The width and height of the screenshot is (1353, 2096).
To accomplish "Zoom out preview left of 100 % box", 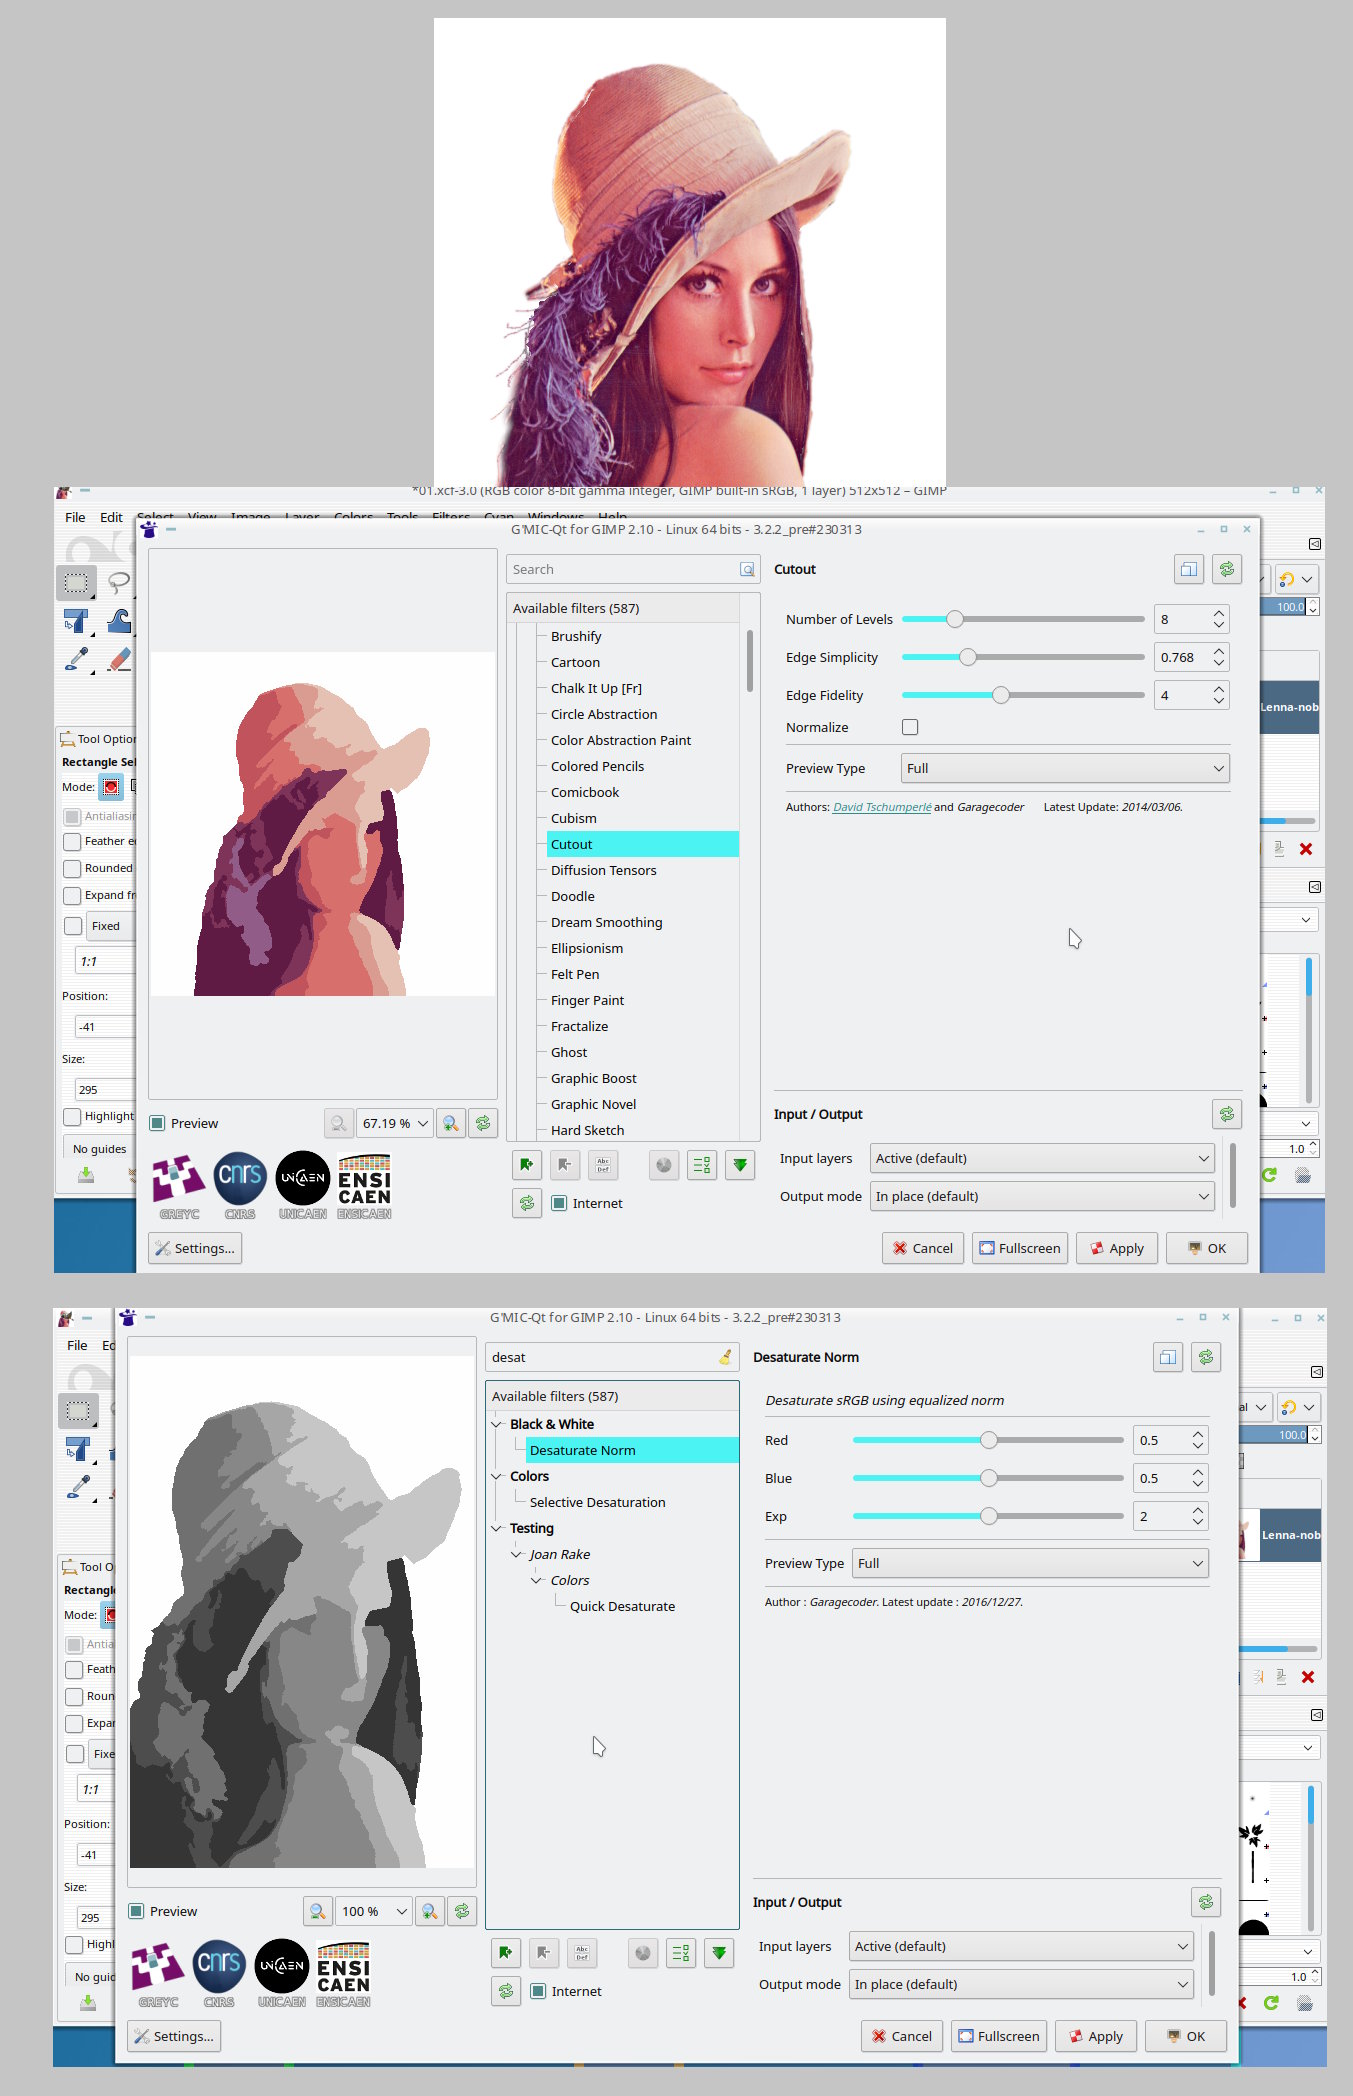I will [318, 1911].
